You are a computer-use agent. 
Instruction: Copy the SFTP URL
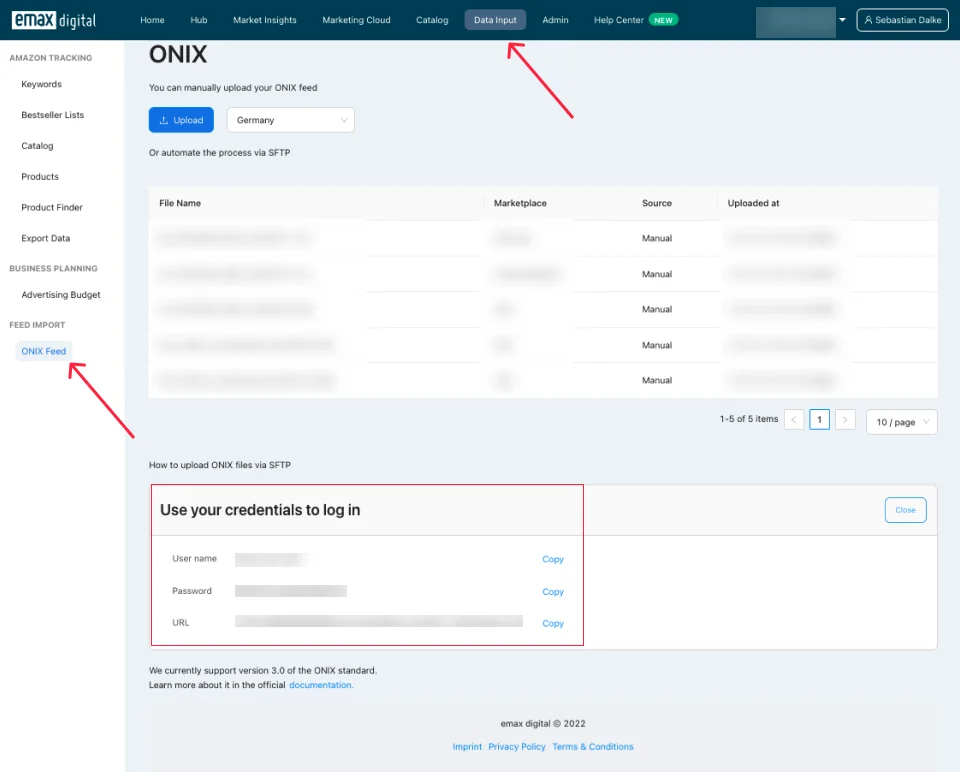pos(553,624)
